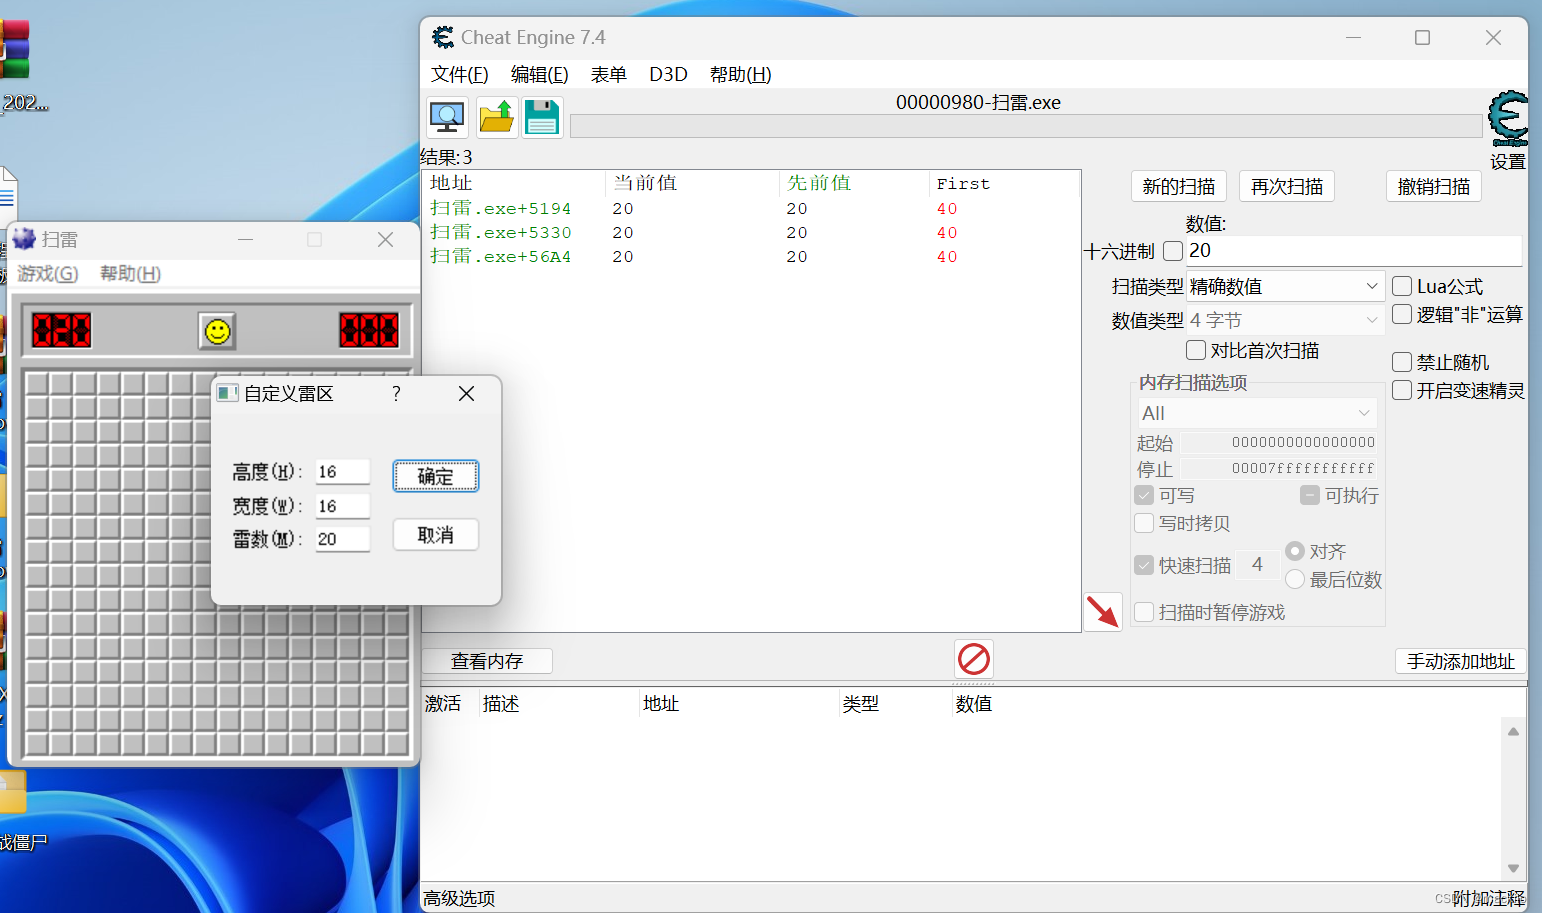1542x913 pixels.
Task: Click the 再次扫描 button
Action: pos(1286,186)
